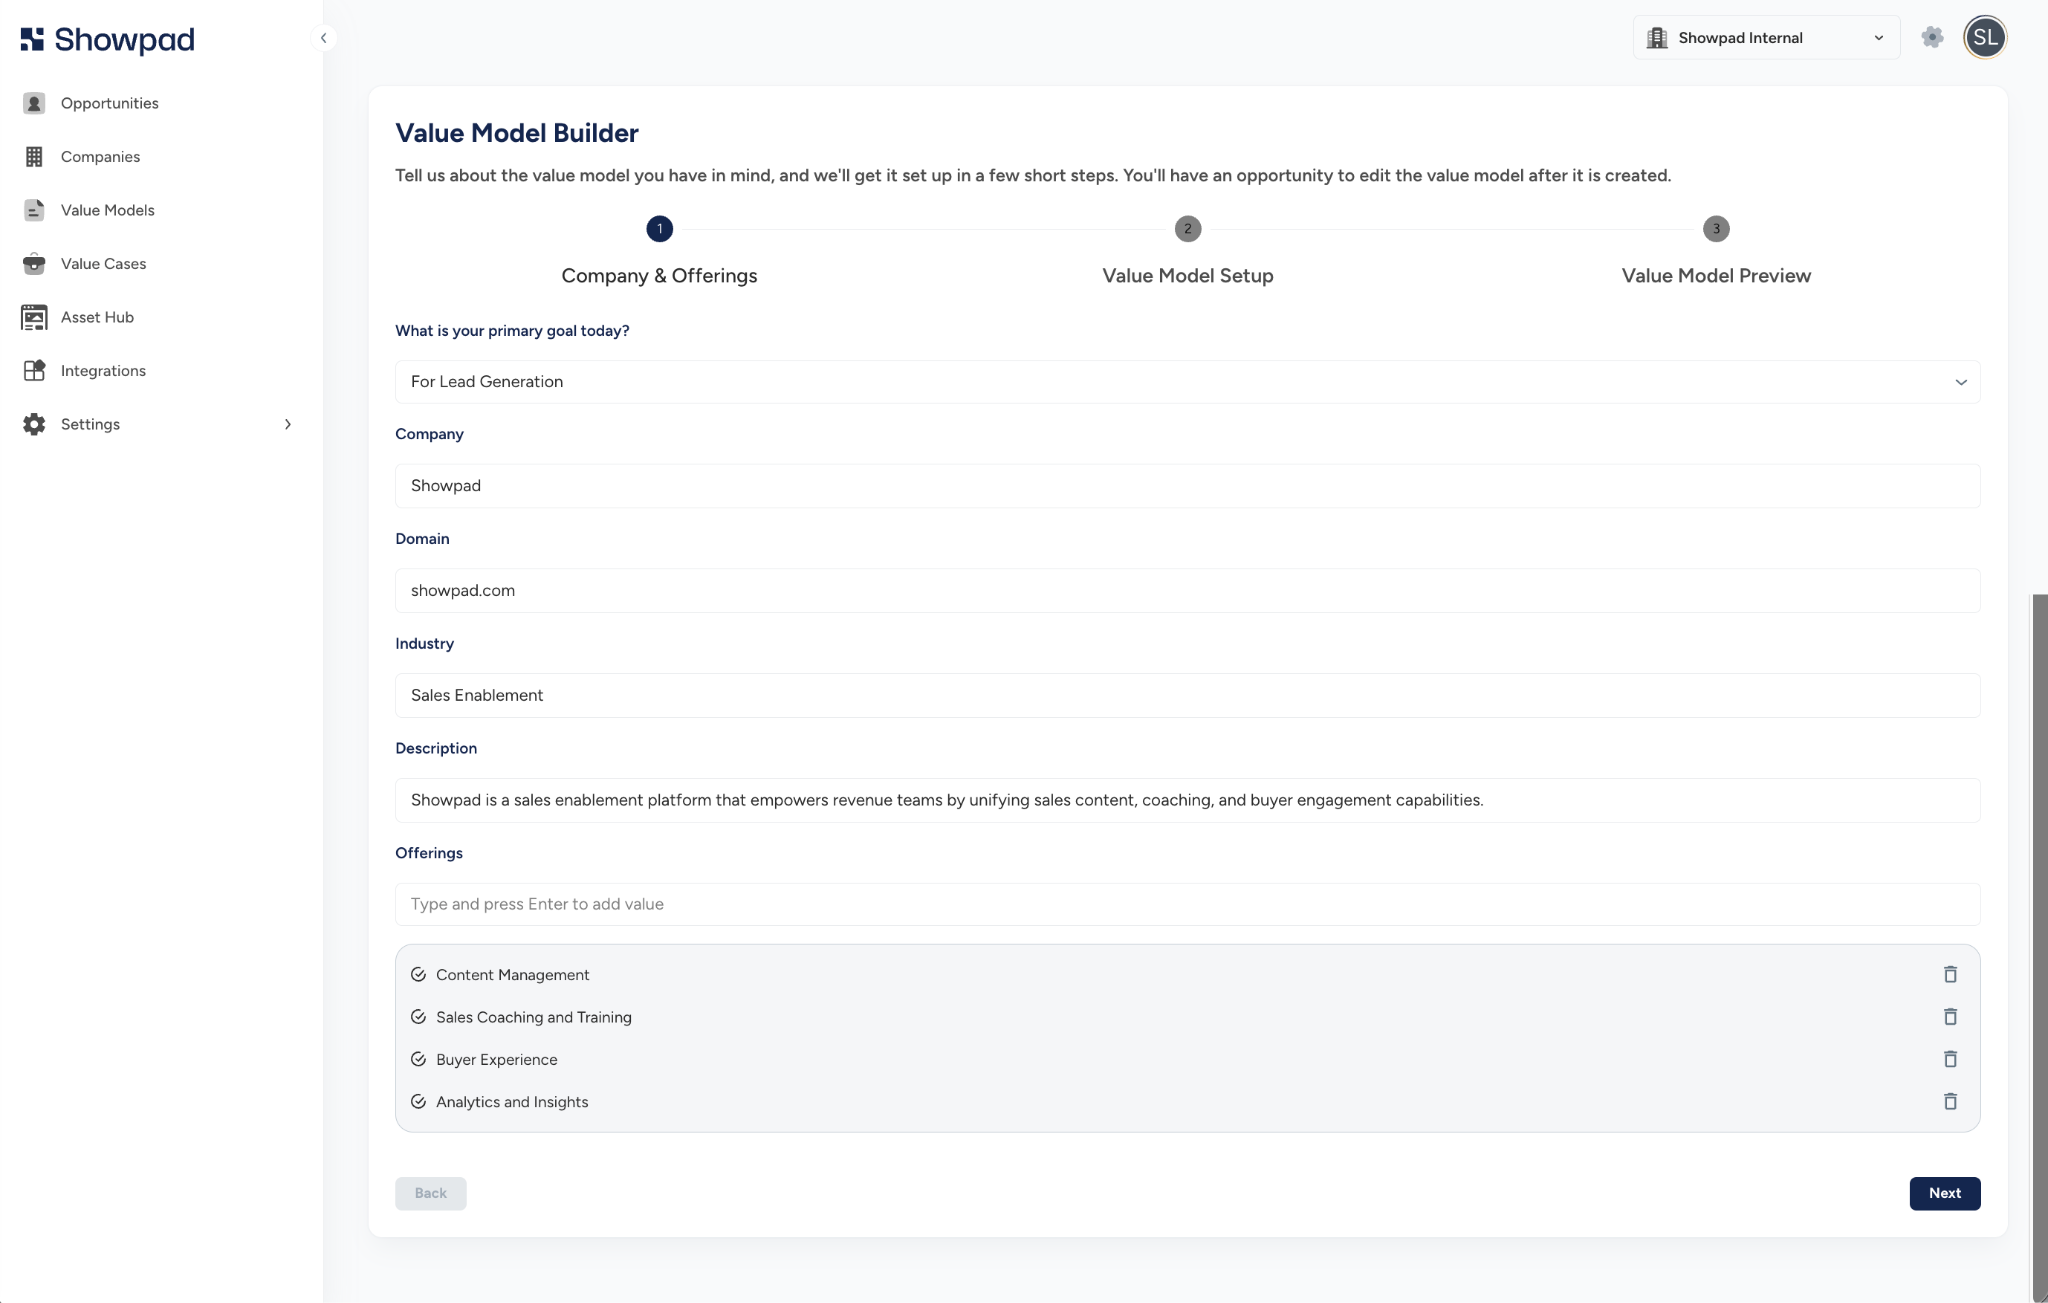Edit the Industry field Sales Enablement
This screenshot has width=2048, height=1303.
[x=1187, y=696]
